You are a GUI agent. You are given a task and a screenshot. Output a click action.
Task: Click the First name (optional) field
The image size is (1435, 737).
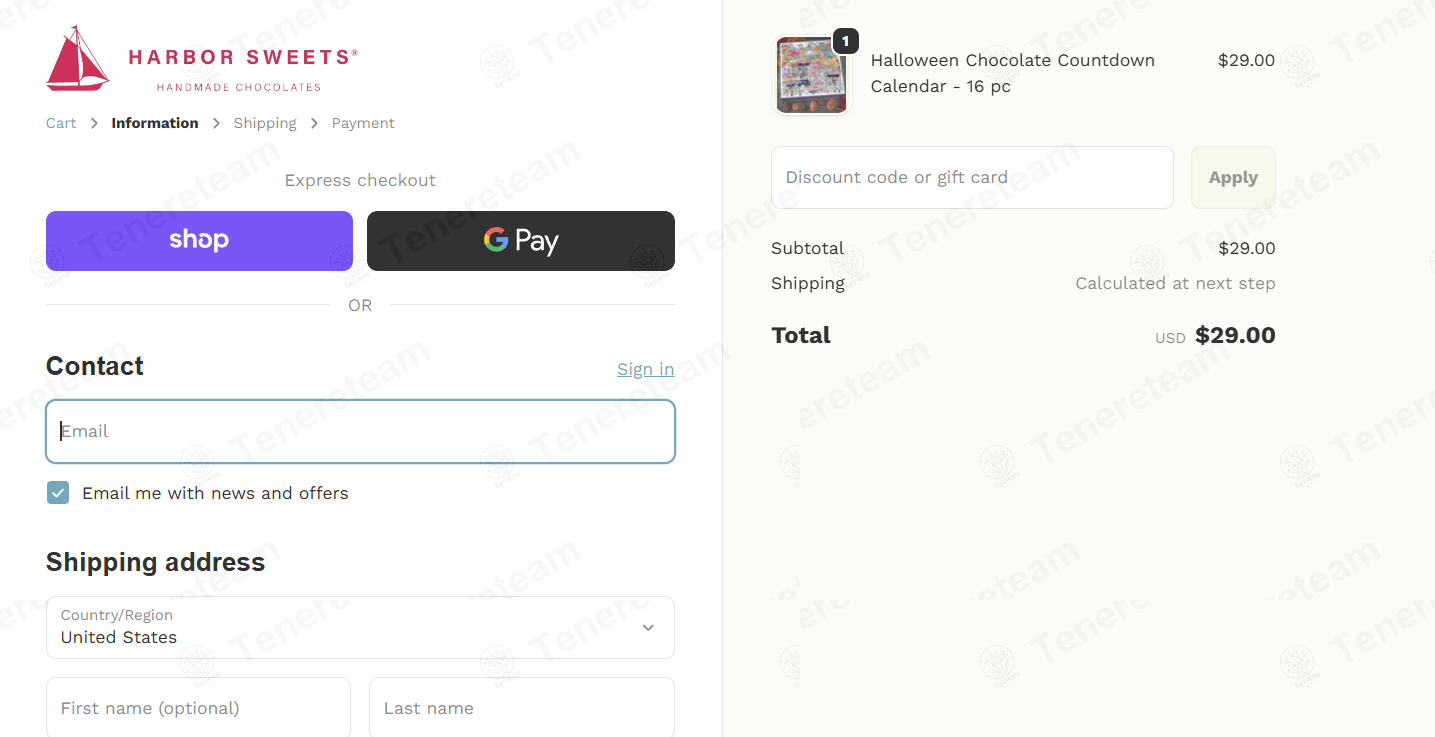point(198,708)
